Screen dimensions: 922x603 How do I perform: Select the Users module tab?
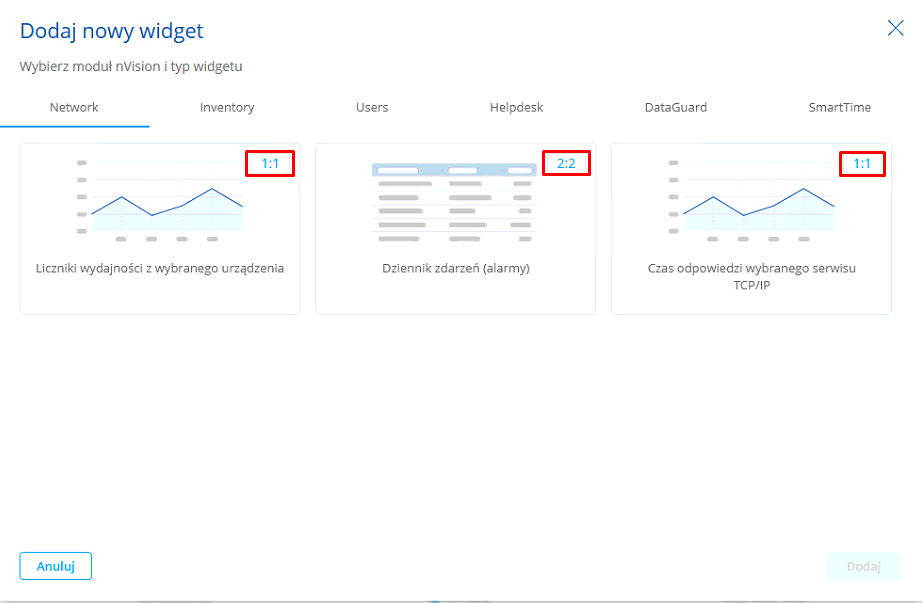(x=372, y=107)
